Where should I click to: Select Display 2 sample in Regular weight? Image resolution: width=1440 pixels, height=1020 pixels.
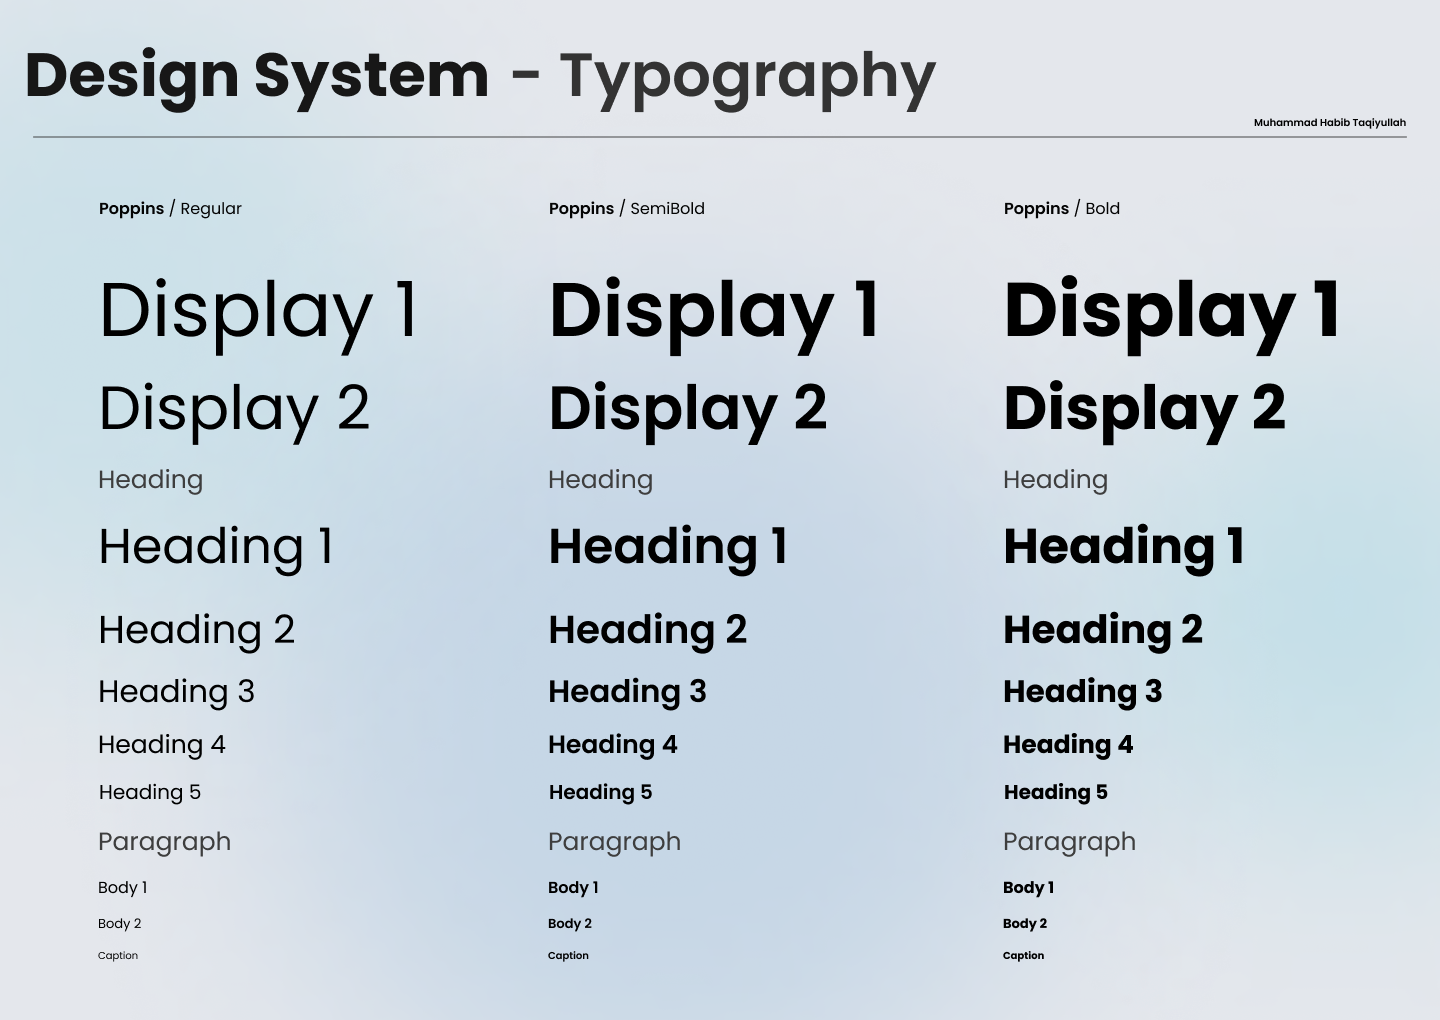tap(234, 409)
